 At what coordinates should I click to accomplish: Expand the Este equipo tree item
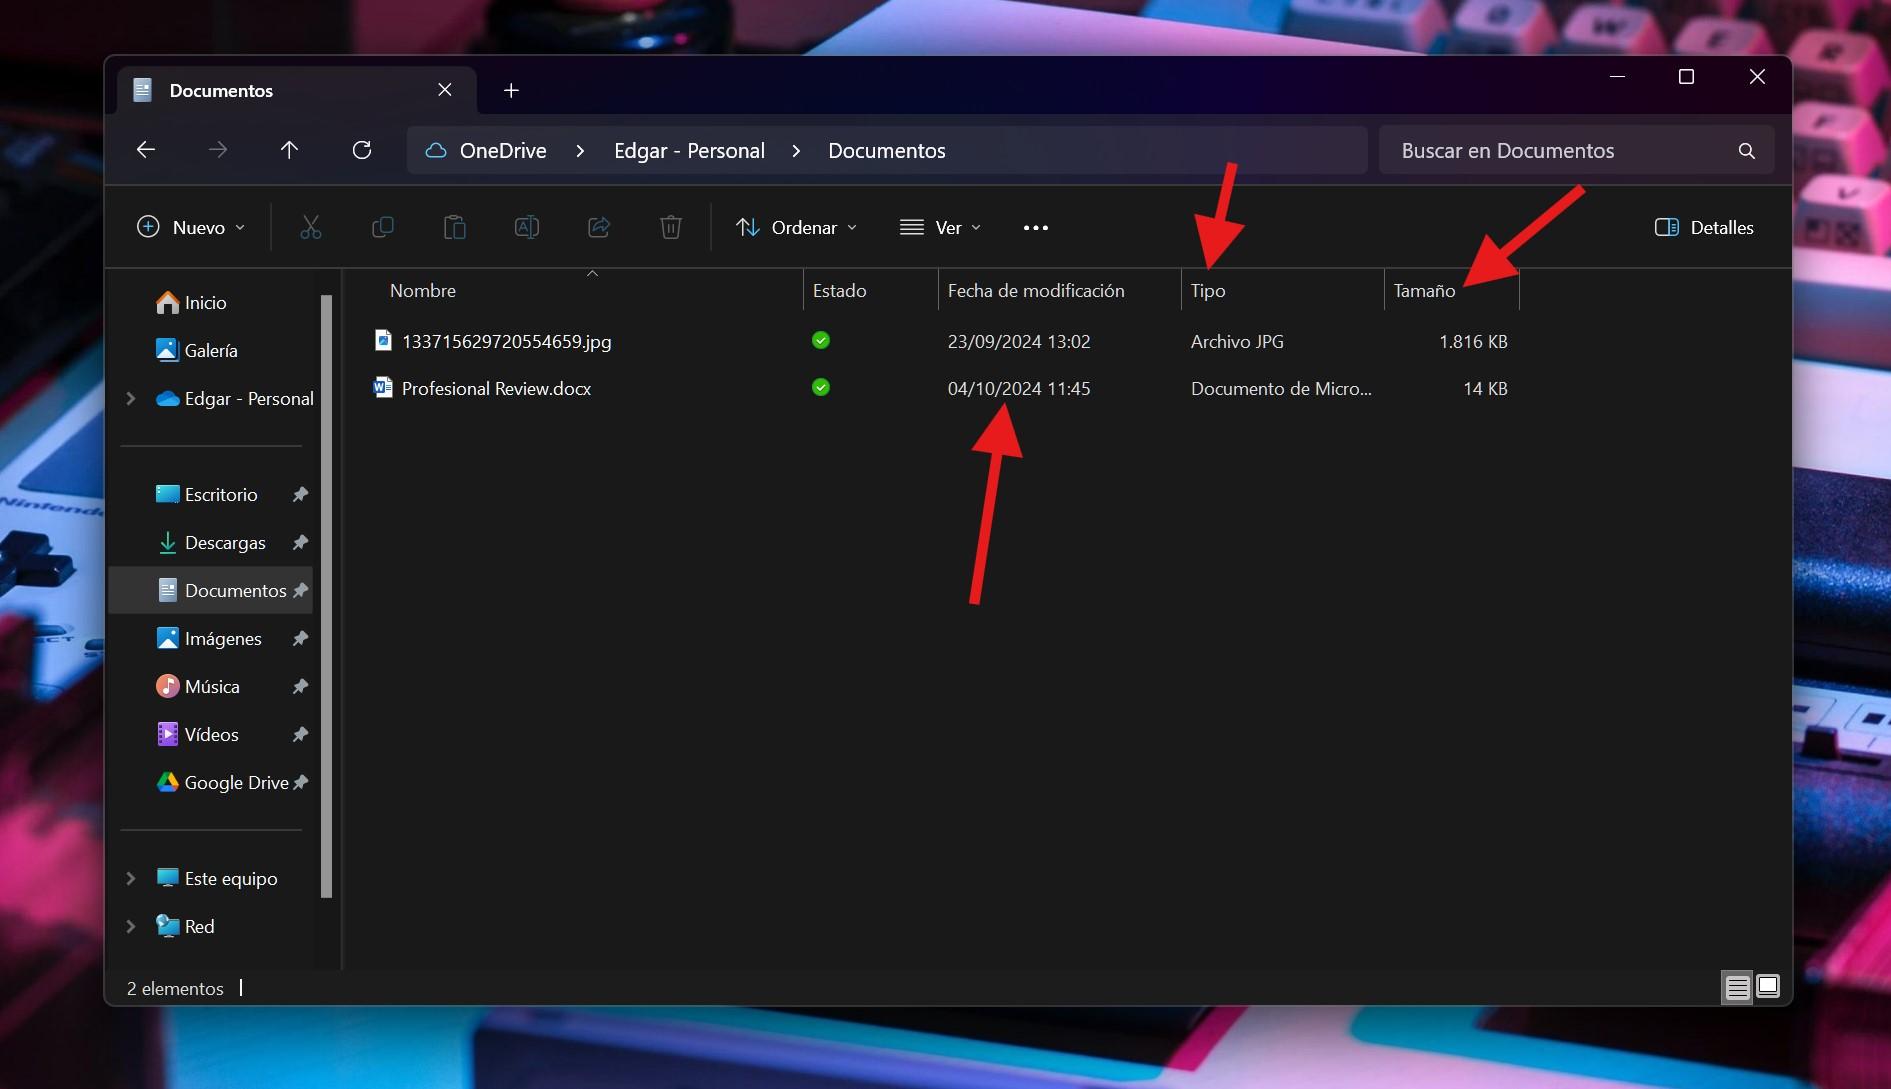(130, 878)
